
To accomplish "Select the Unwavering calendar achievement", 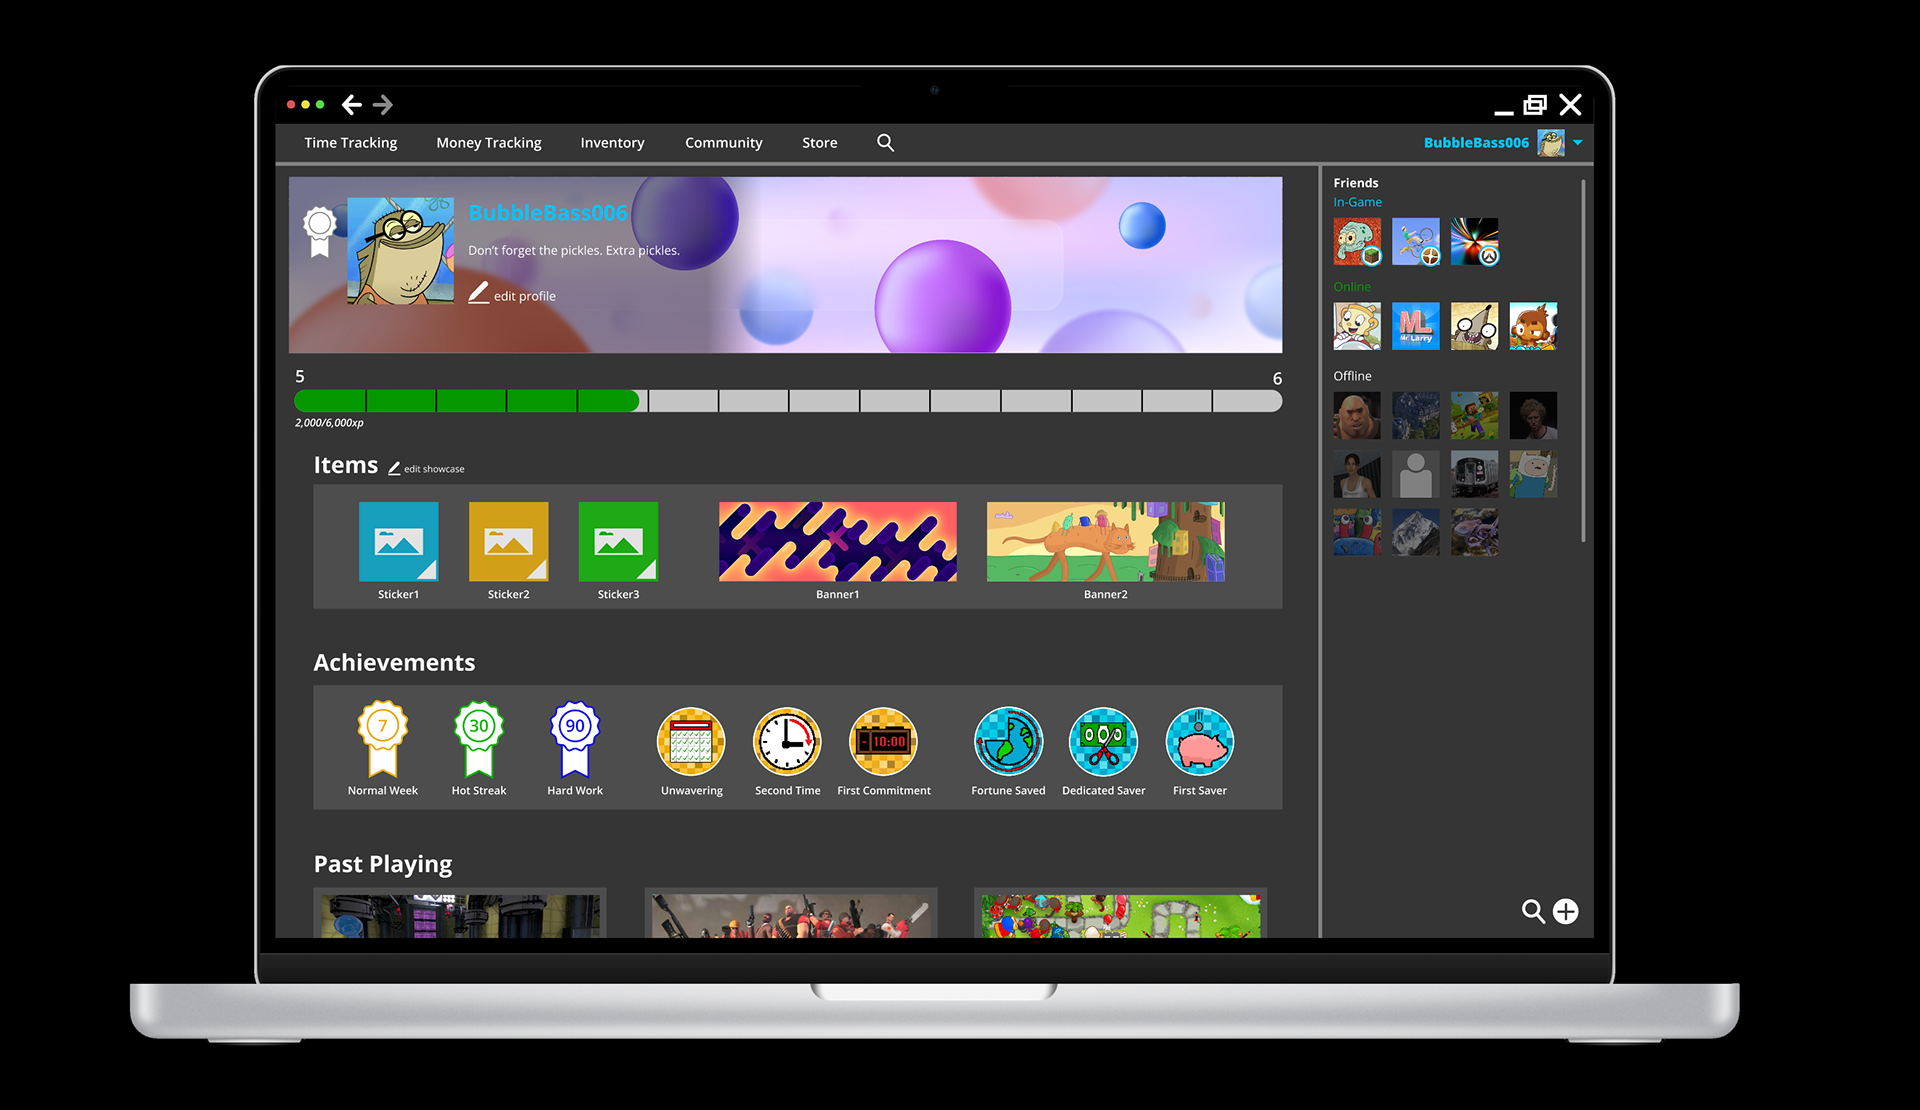I will pyautogui.click(x=691, y=742).
